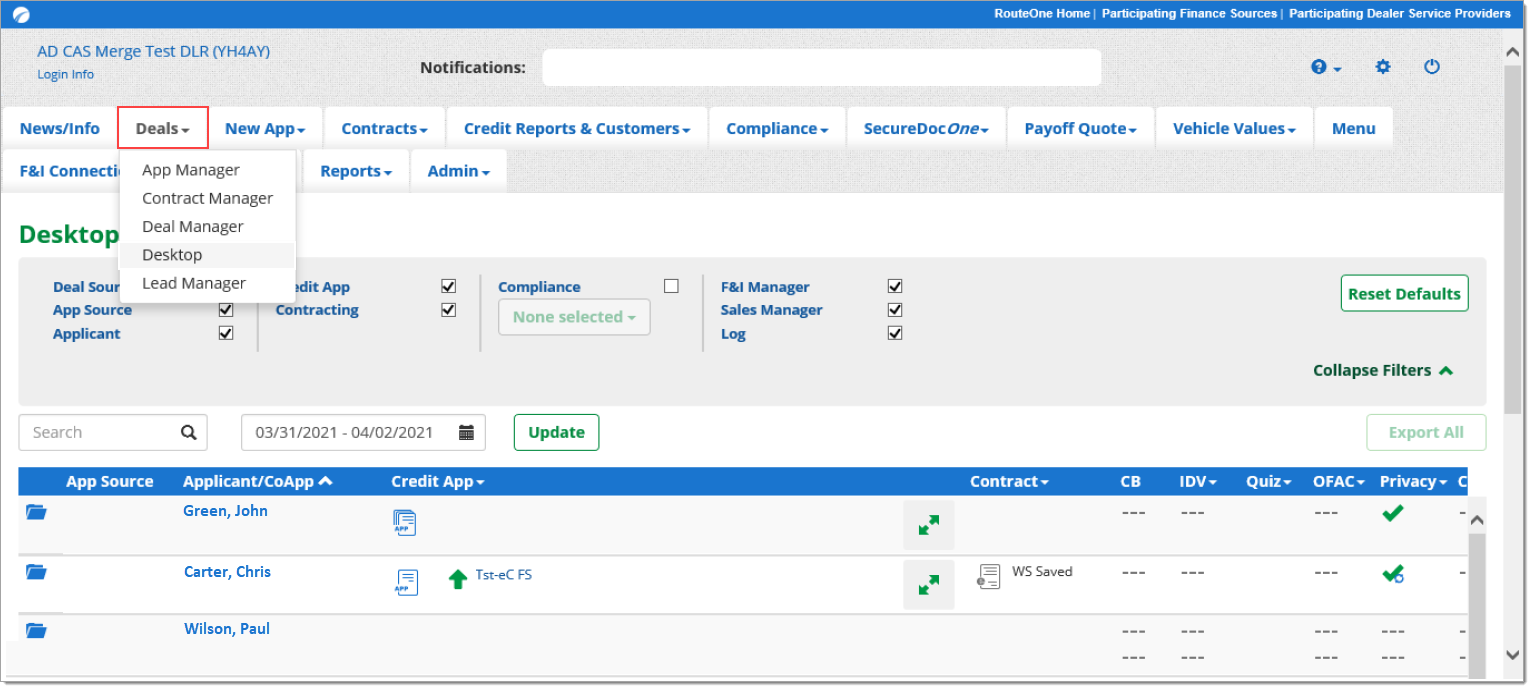Open the None selected dropdown
The height and width of the screenshot is (689, 1531).
coord(574,317)
